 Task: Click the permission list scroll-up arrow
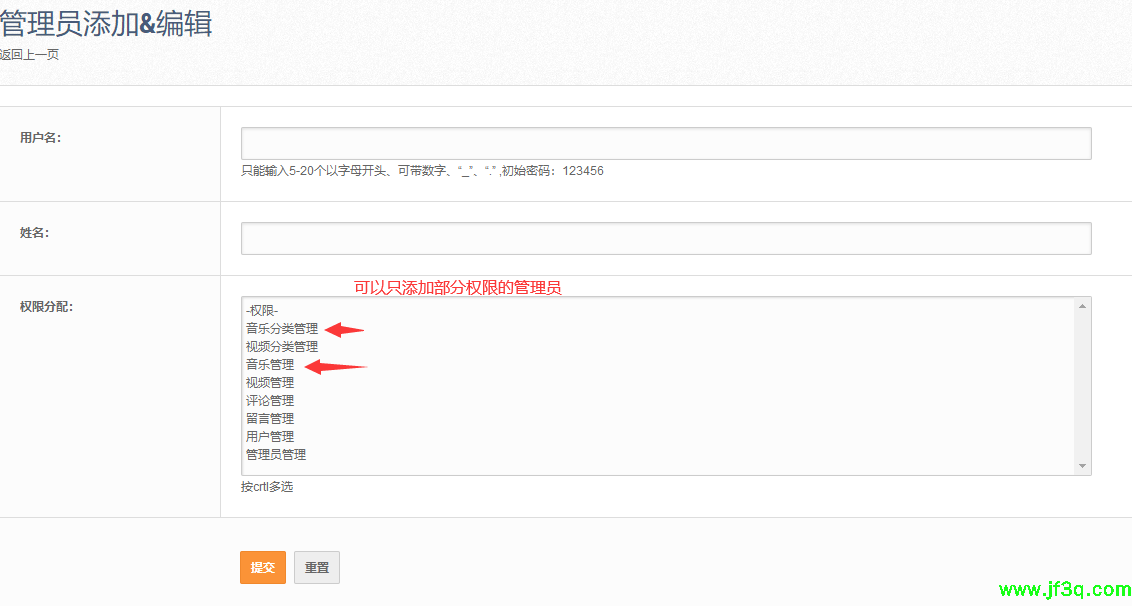tap(1081, 306)
